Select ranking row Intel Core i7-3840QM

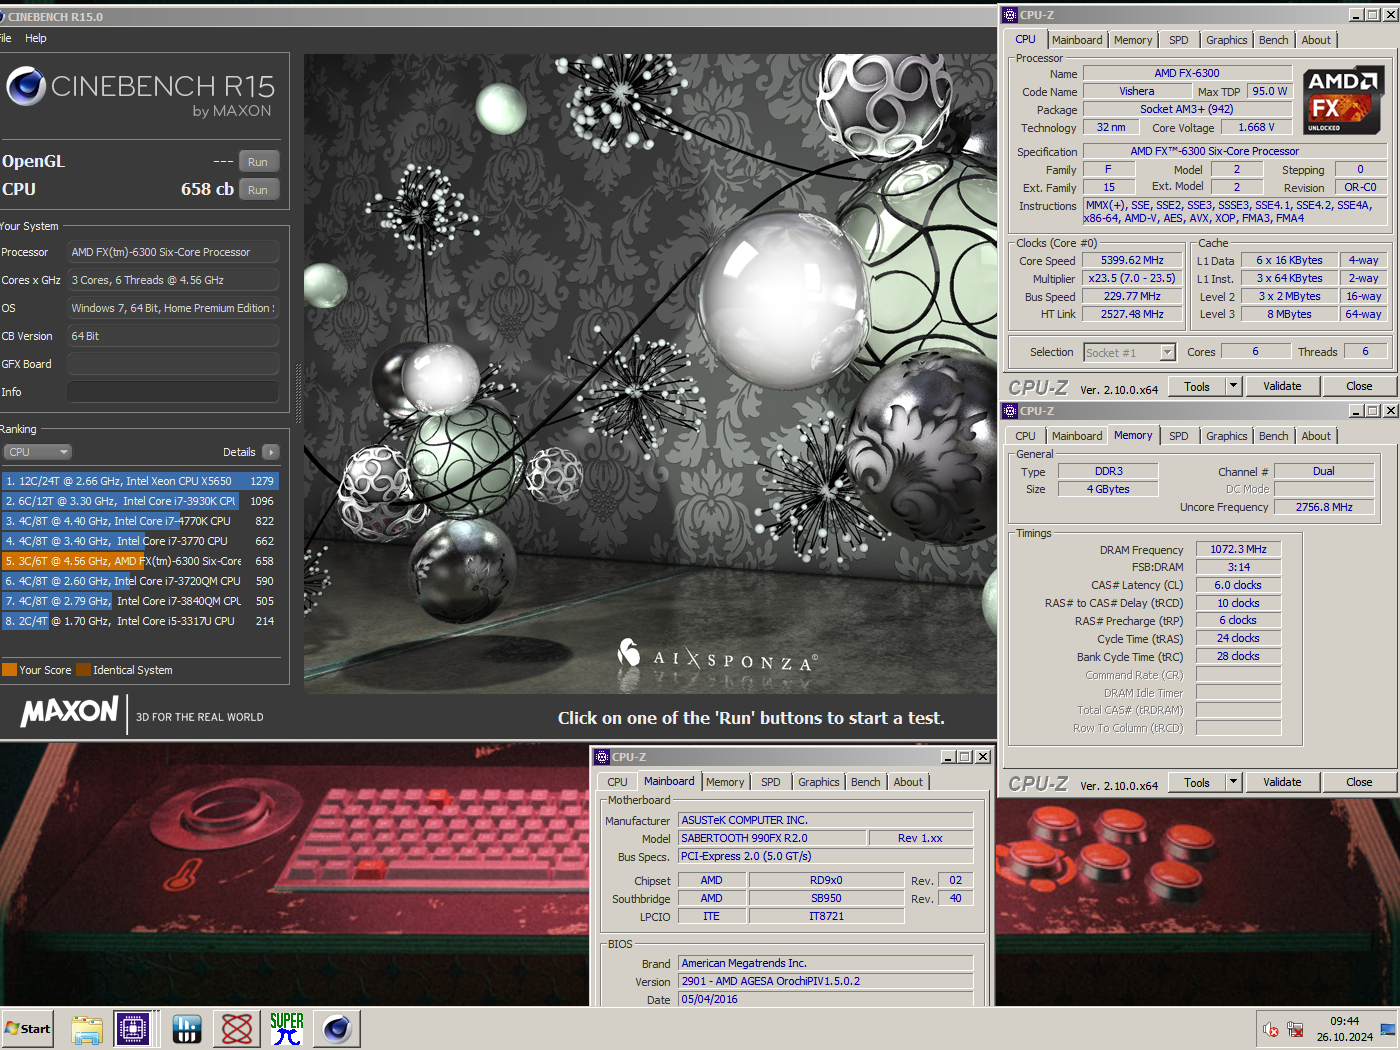click(x=140, y=601)
